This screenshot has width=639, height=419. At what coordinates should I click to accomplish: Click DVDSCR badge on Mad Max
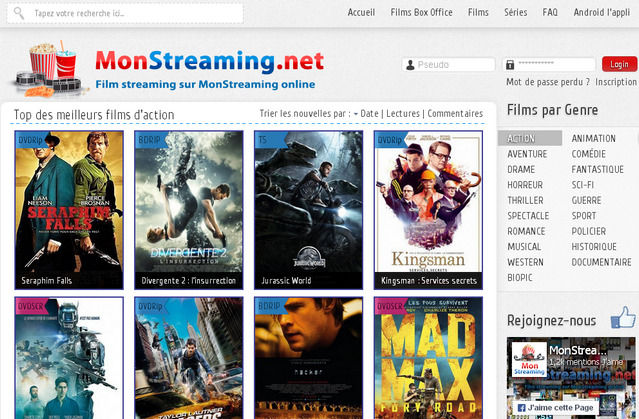click(x=390, y=306)
